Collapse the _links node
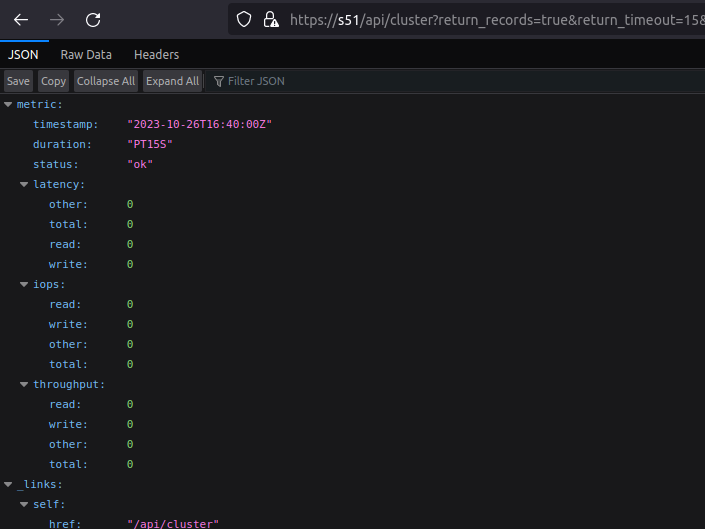Screen dimensions: 705x529 [8, 484]
